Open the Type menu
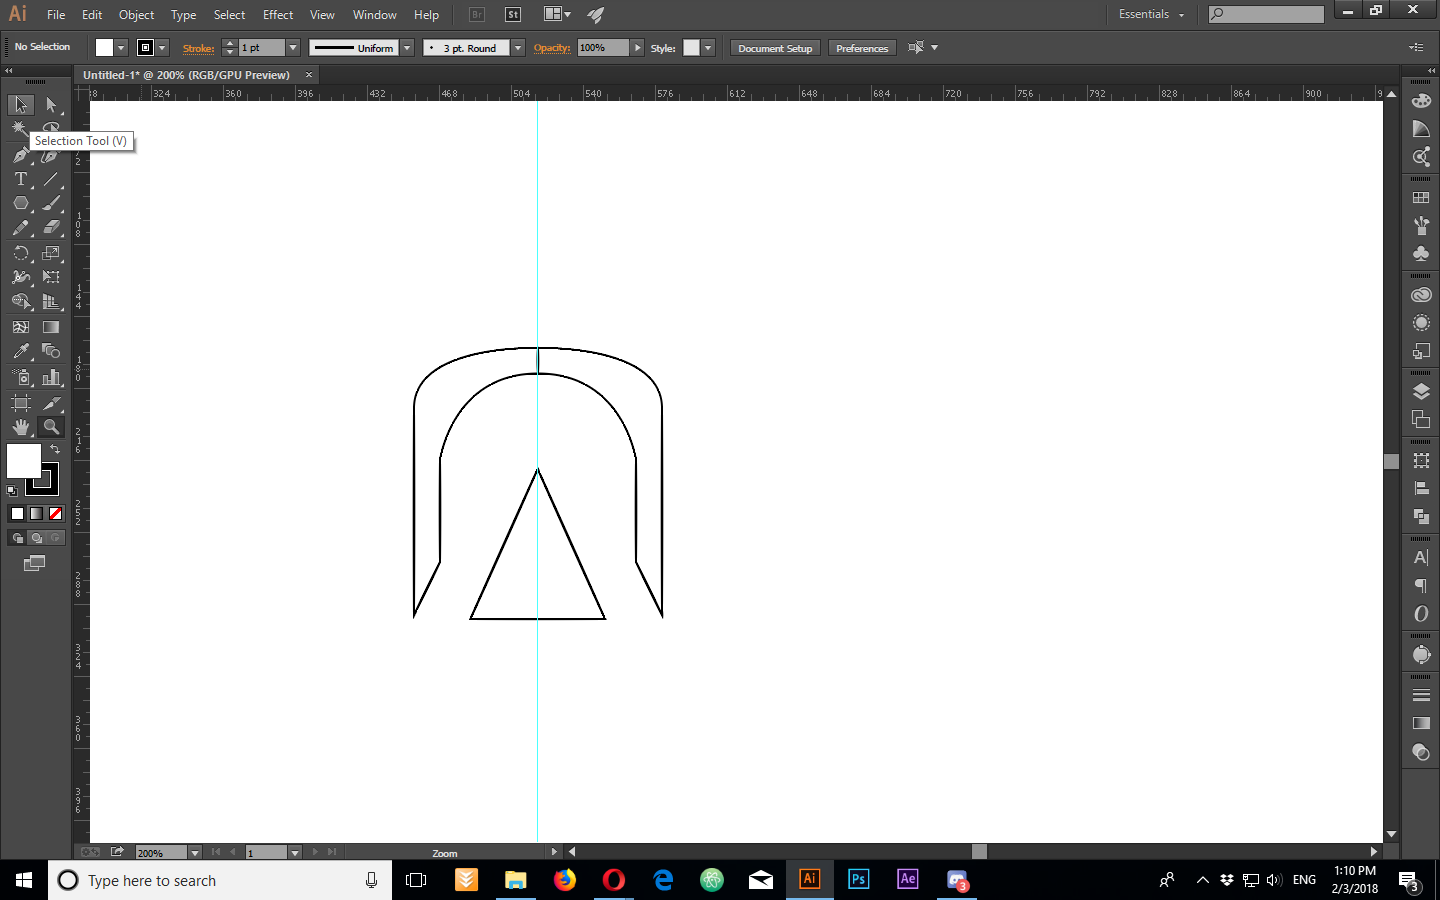1440x900 pixels. 183,15
